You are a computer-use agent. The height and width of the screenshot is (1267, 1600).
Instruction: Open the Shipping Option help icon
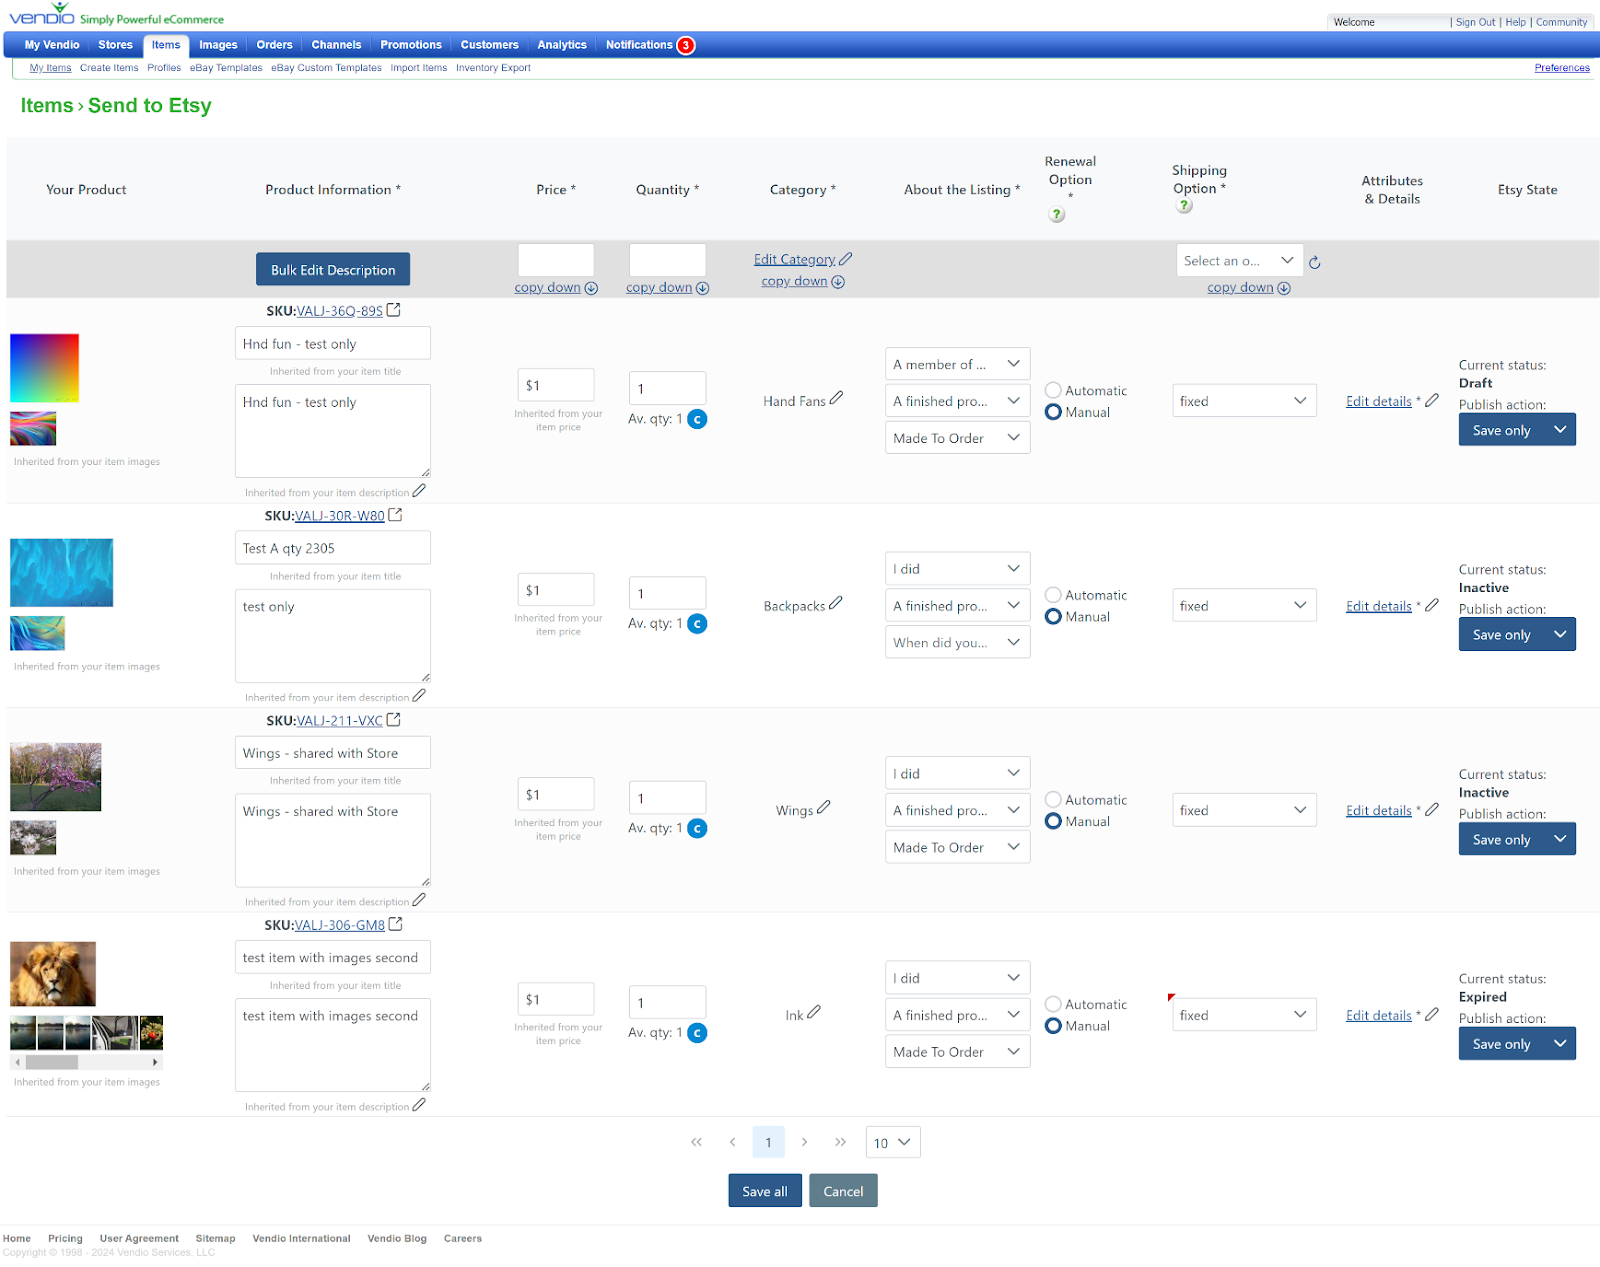pyautogui.click(x=1184, y=204)
